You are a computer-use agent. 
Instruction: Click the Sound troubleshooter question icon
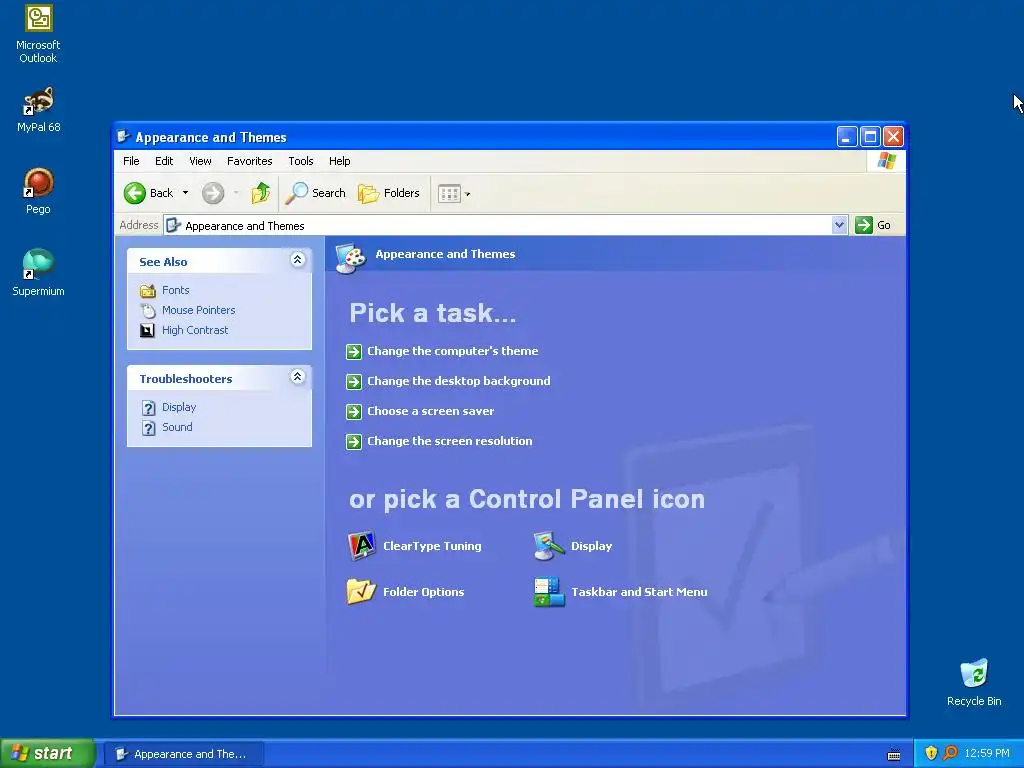coord(149,427)
